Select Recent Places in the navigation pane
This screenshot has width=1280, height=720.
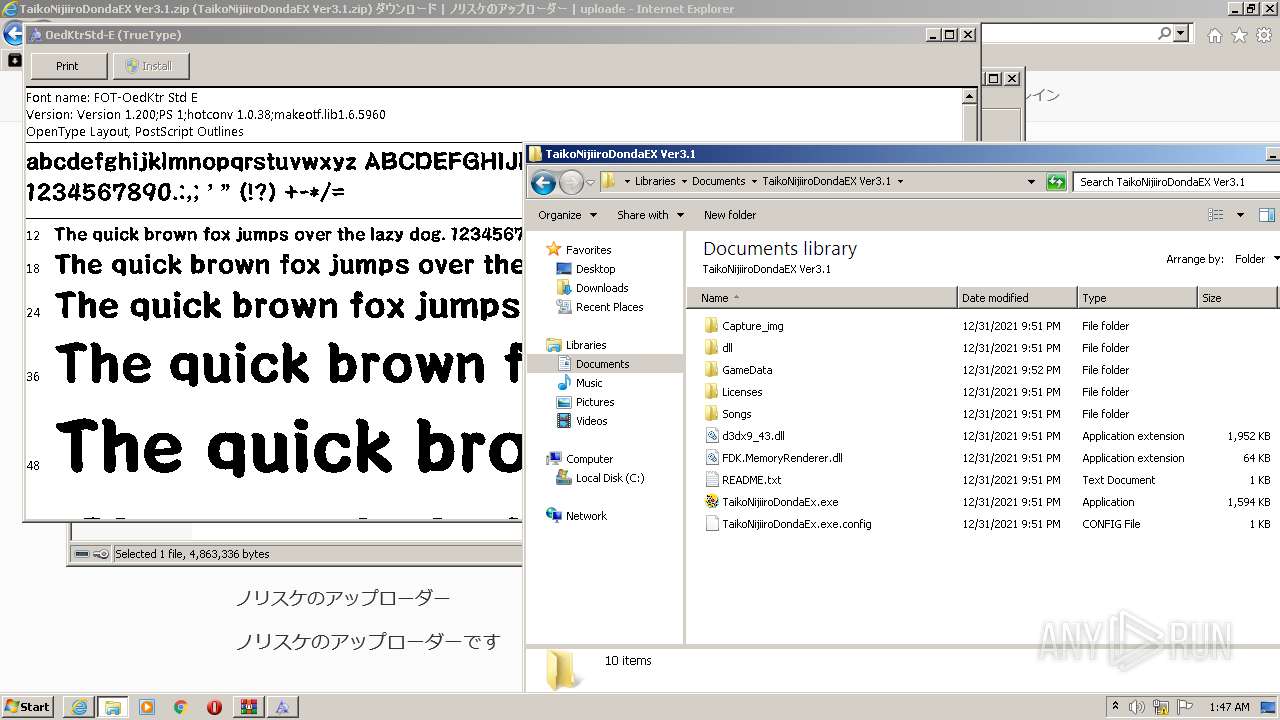pyautogui.click(x=609, y=307)
